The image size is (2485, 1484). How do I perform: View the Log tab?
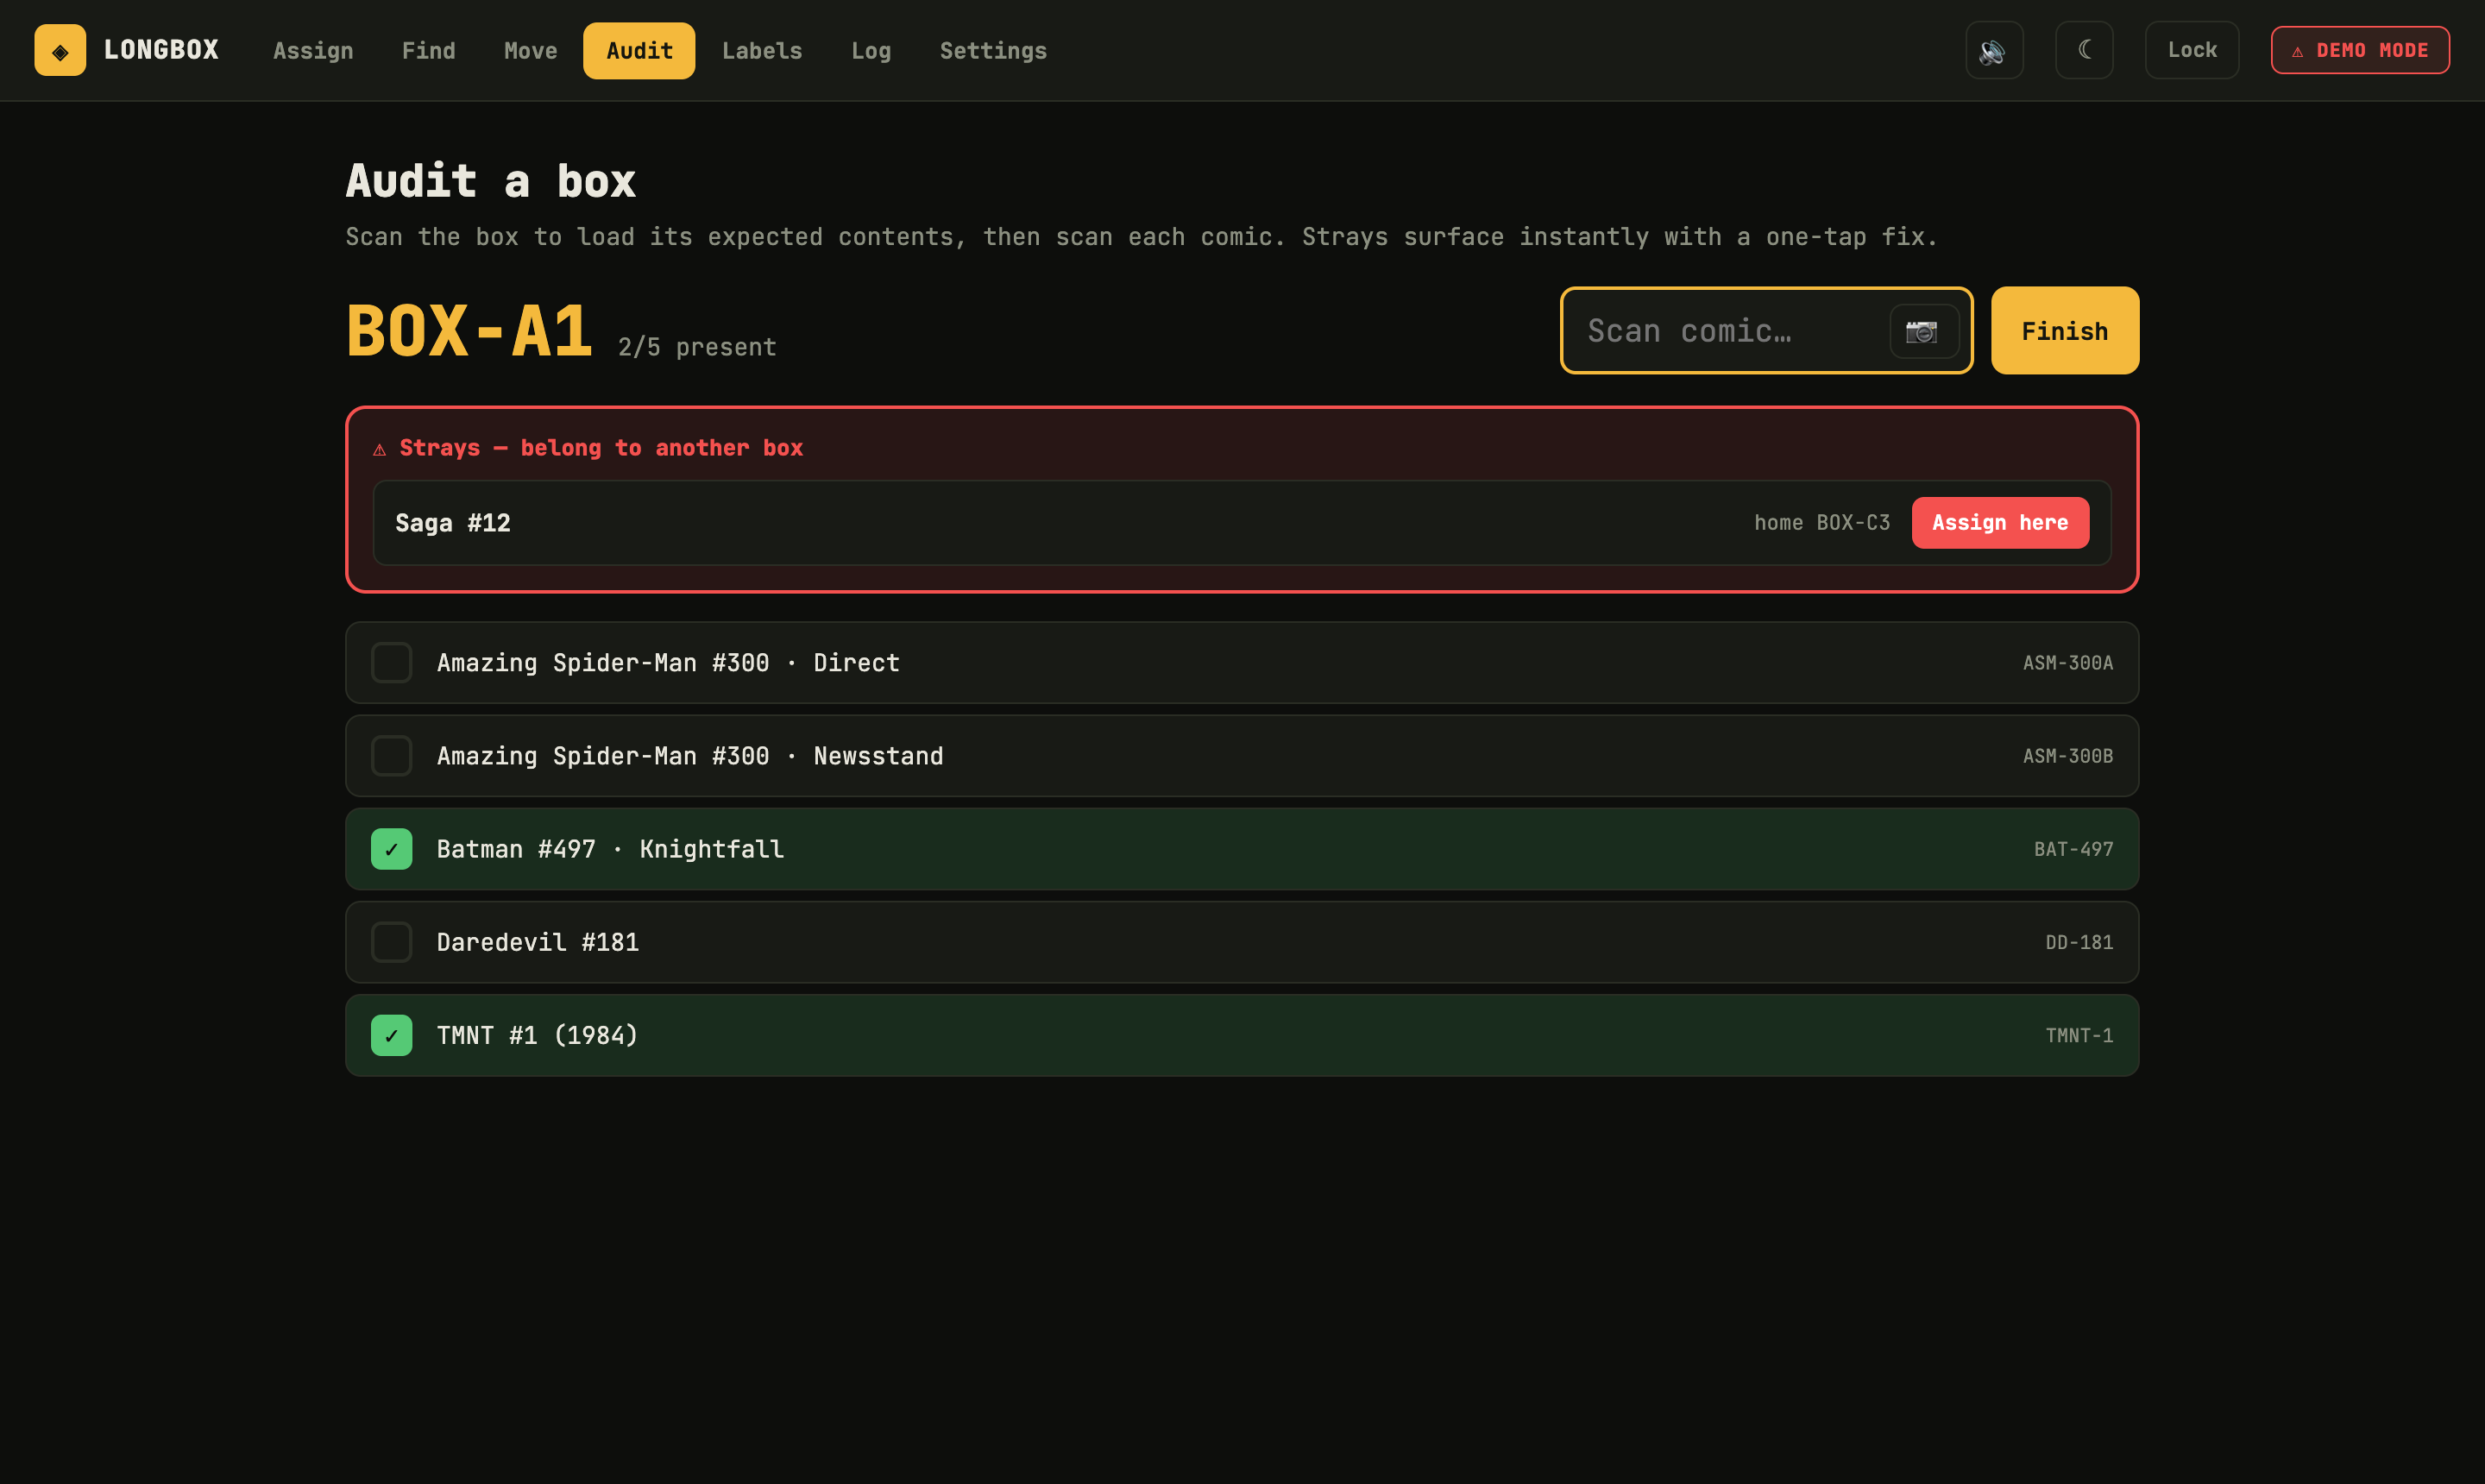click(x=870, y=50)
